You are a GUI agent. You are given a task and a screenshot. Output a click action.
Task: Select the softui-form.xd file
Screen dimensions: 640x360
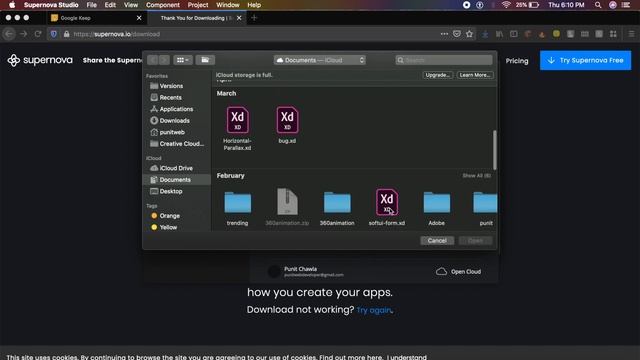coord(387,206)
